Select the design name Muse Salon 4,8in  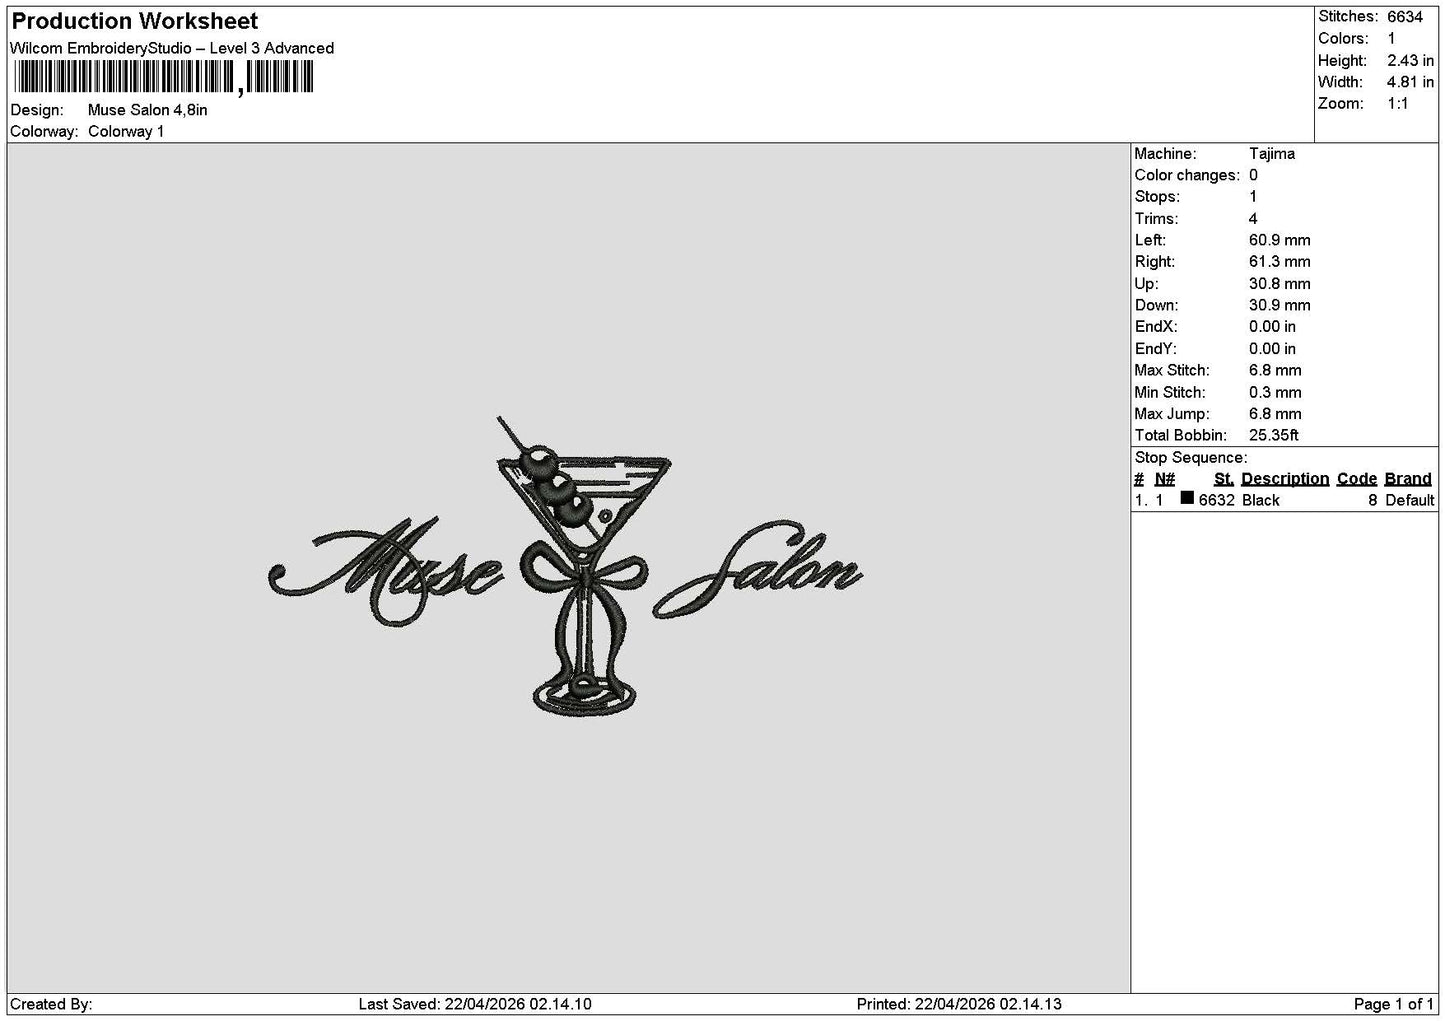pyautogui.click(x=148, y=110)
